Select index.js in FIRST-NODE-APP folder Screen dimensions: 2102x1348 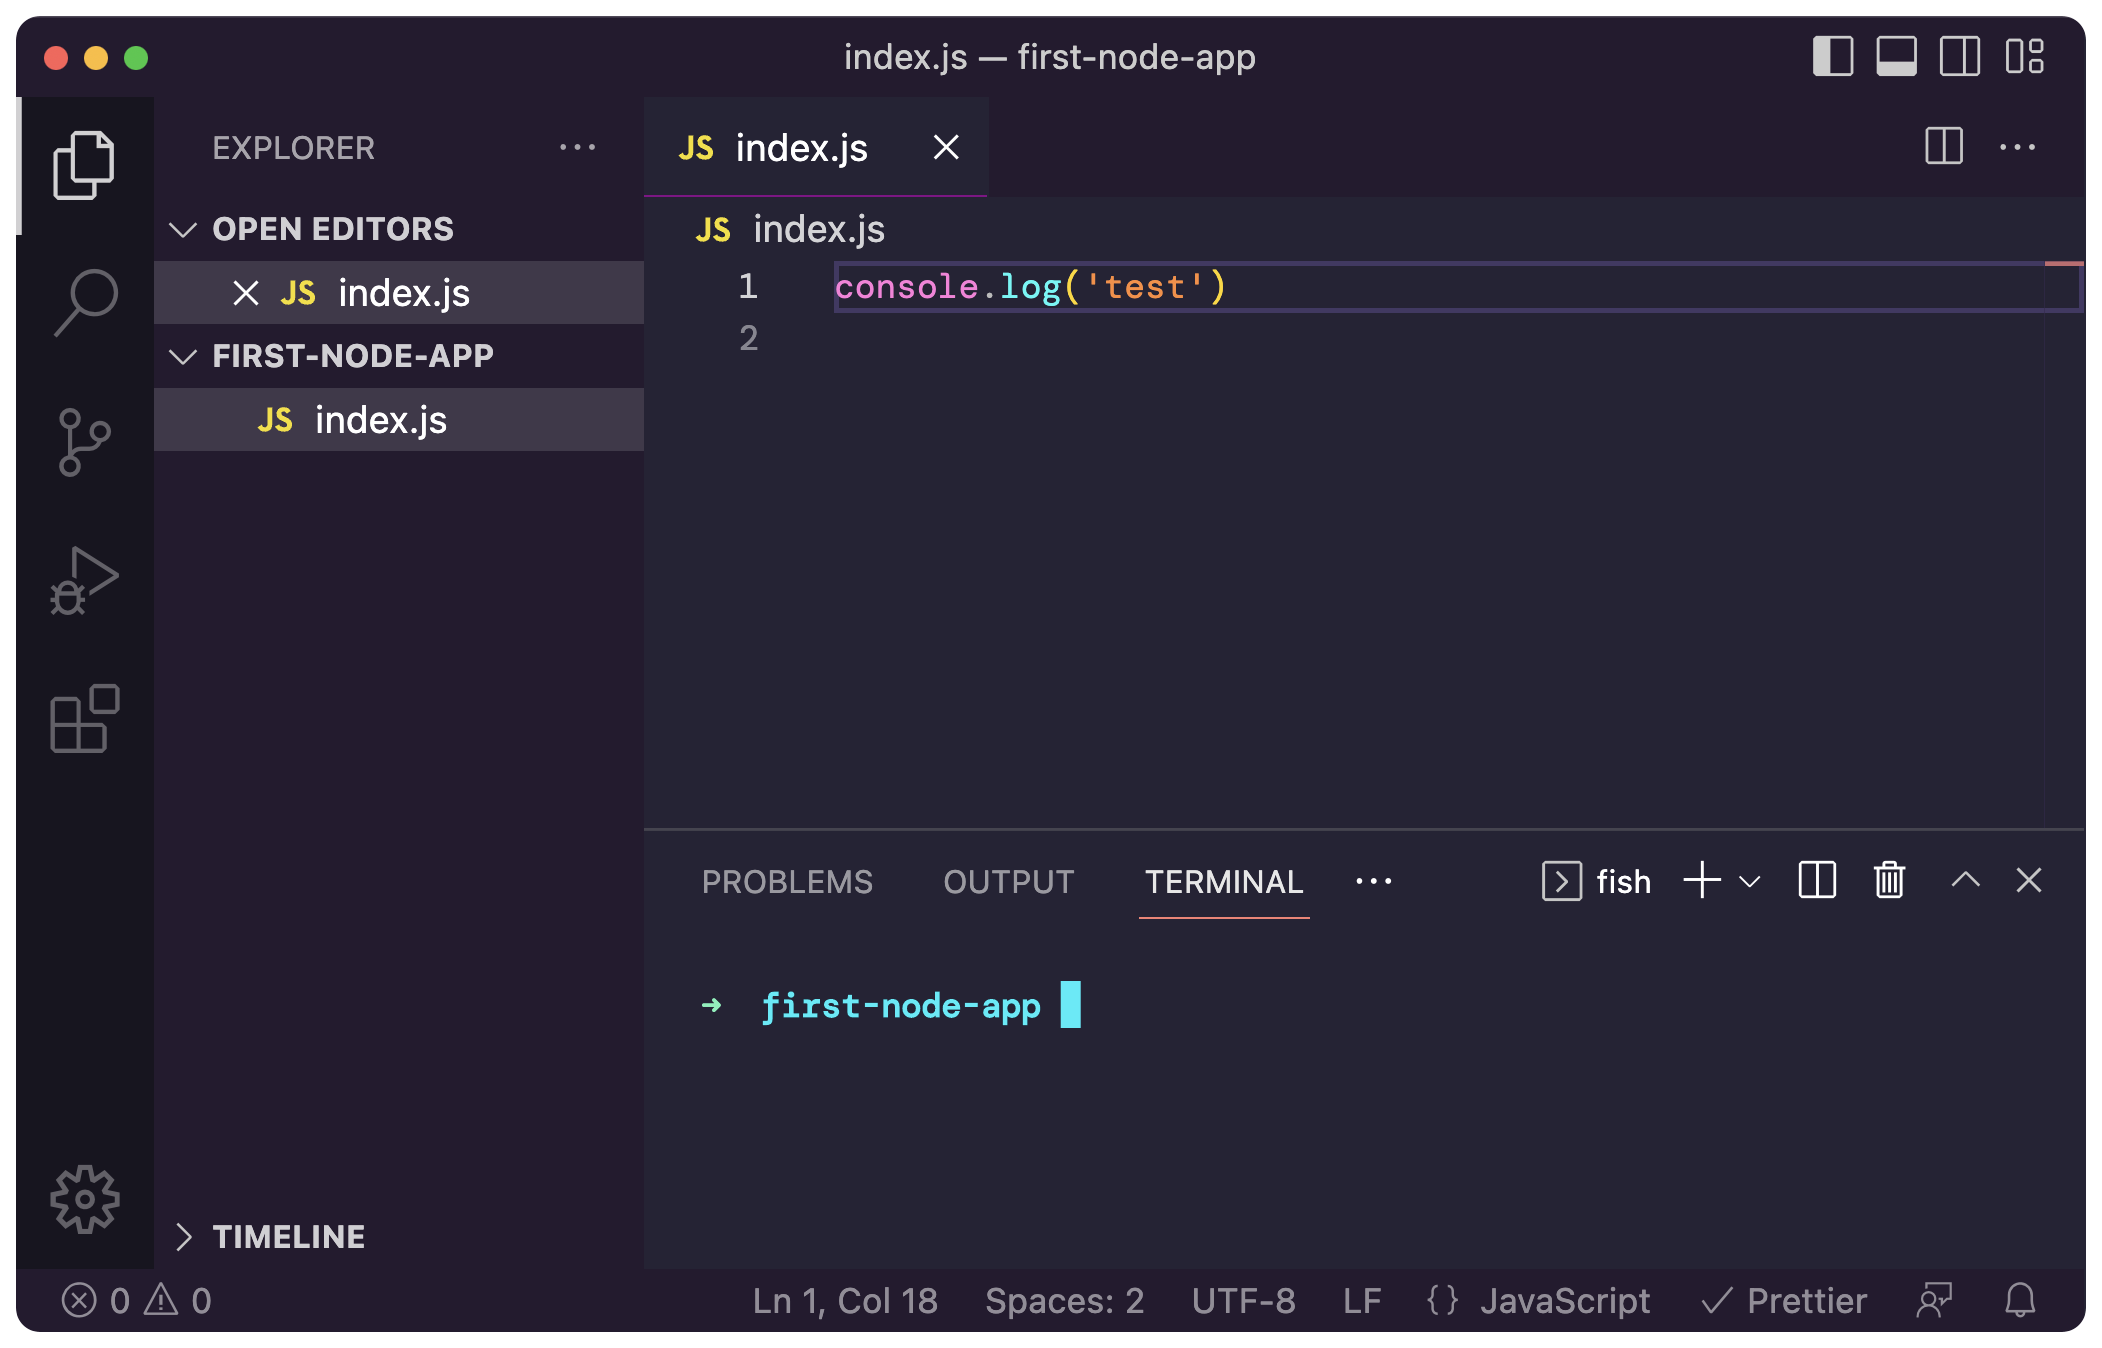pyautogui.click(x=380, y=420)
